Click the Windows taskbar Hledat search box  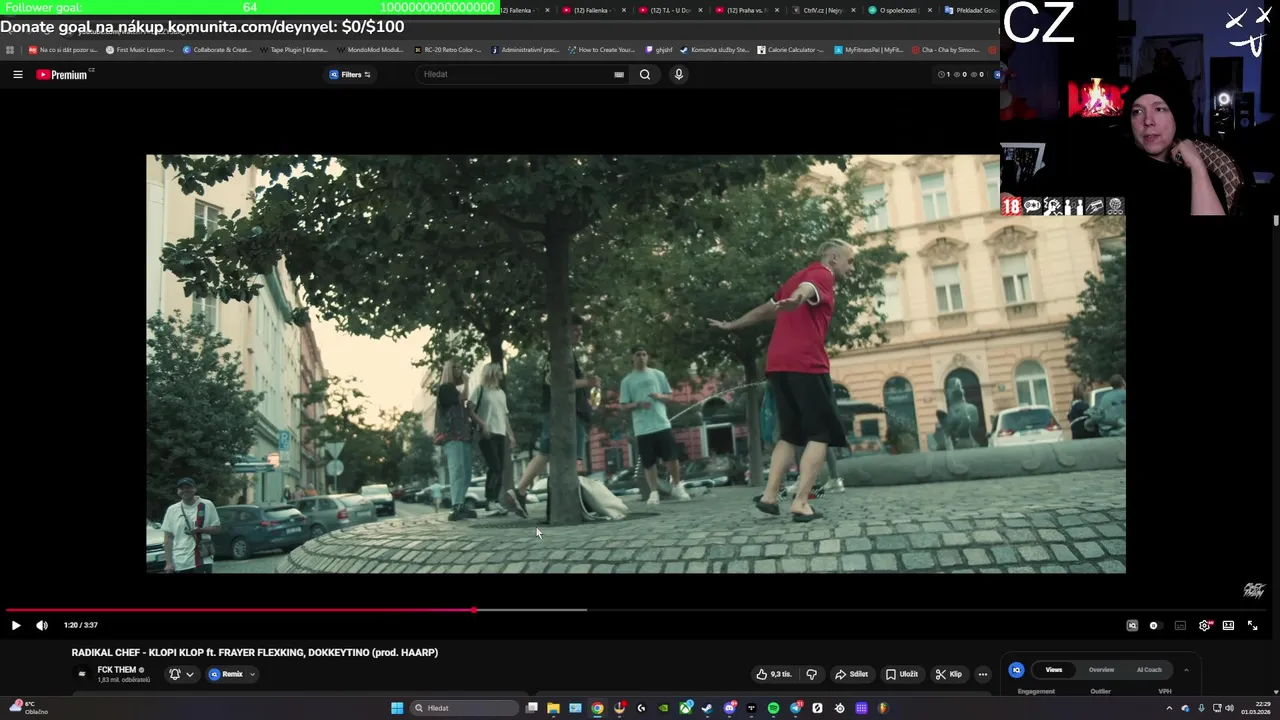point(466,708)
